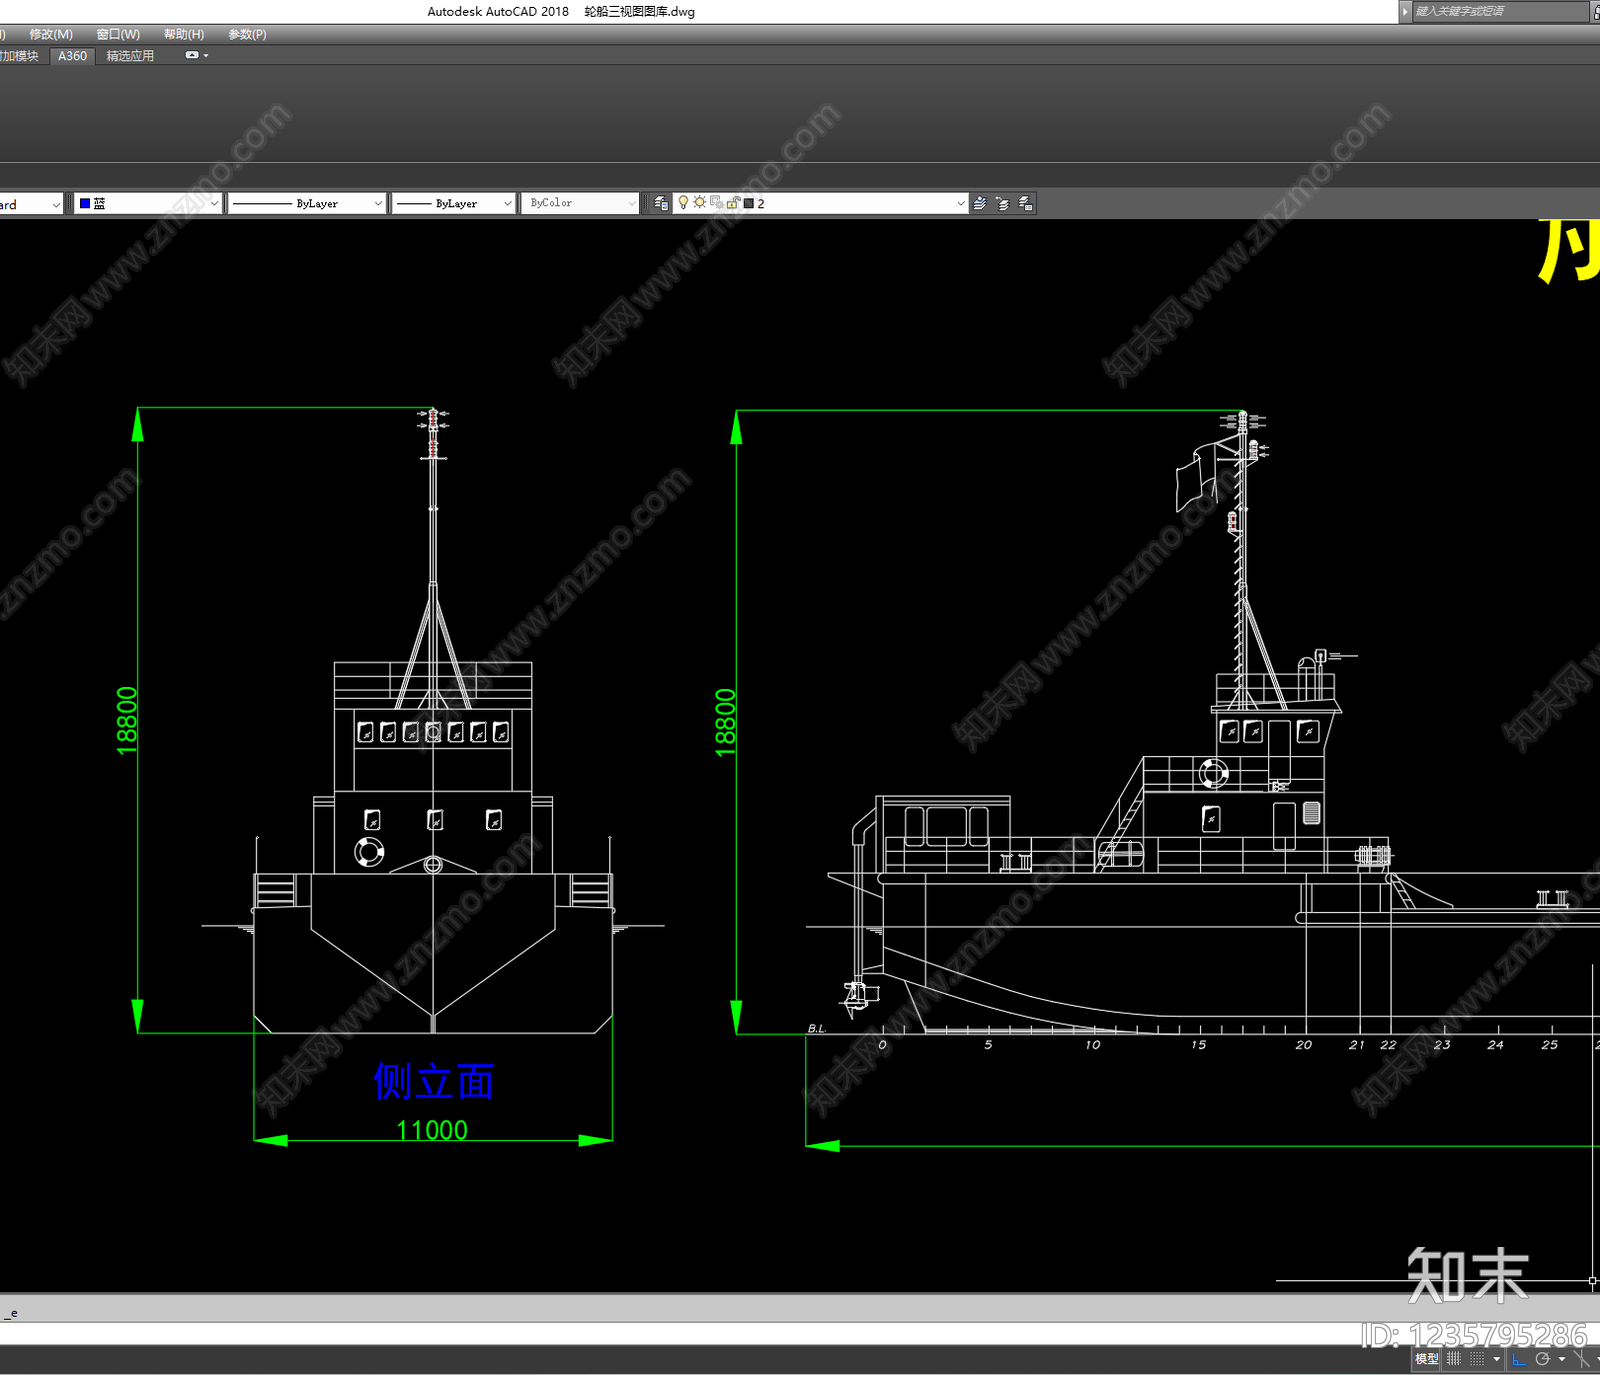Toggle snap mode dotted grid icon
The width and height of the screenshot is (1600, 1375).
pos(1477,1359)
